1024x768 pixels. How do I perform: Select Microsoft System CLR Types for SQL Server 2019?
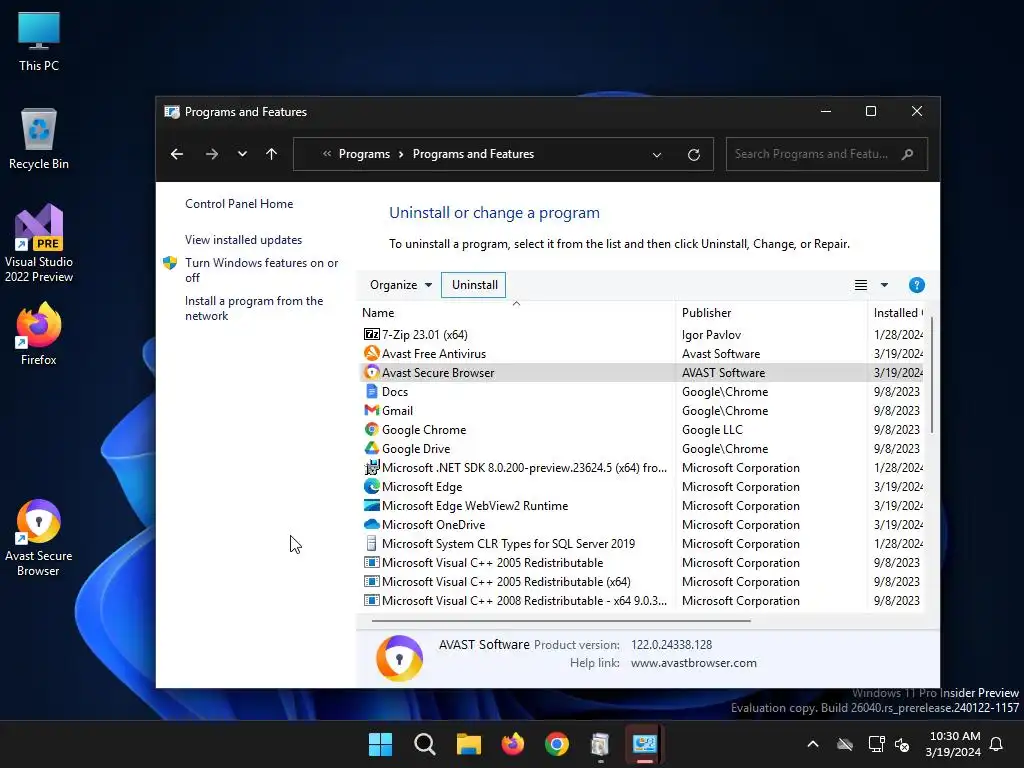point(643,543)
